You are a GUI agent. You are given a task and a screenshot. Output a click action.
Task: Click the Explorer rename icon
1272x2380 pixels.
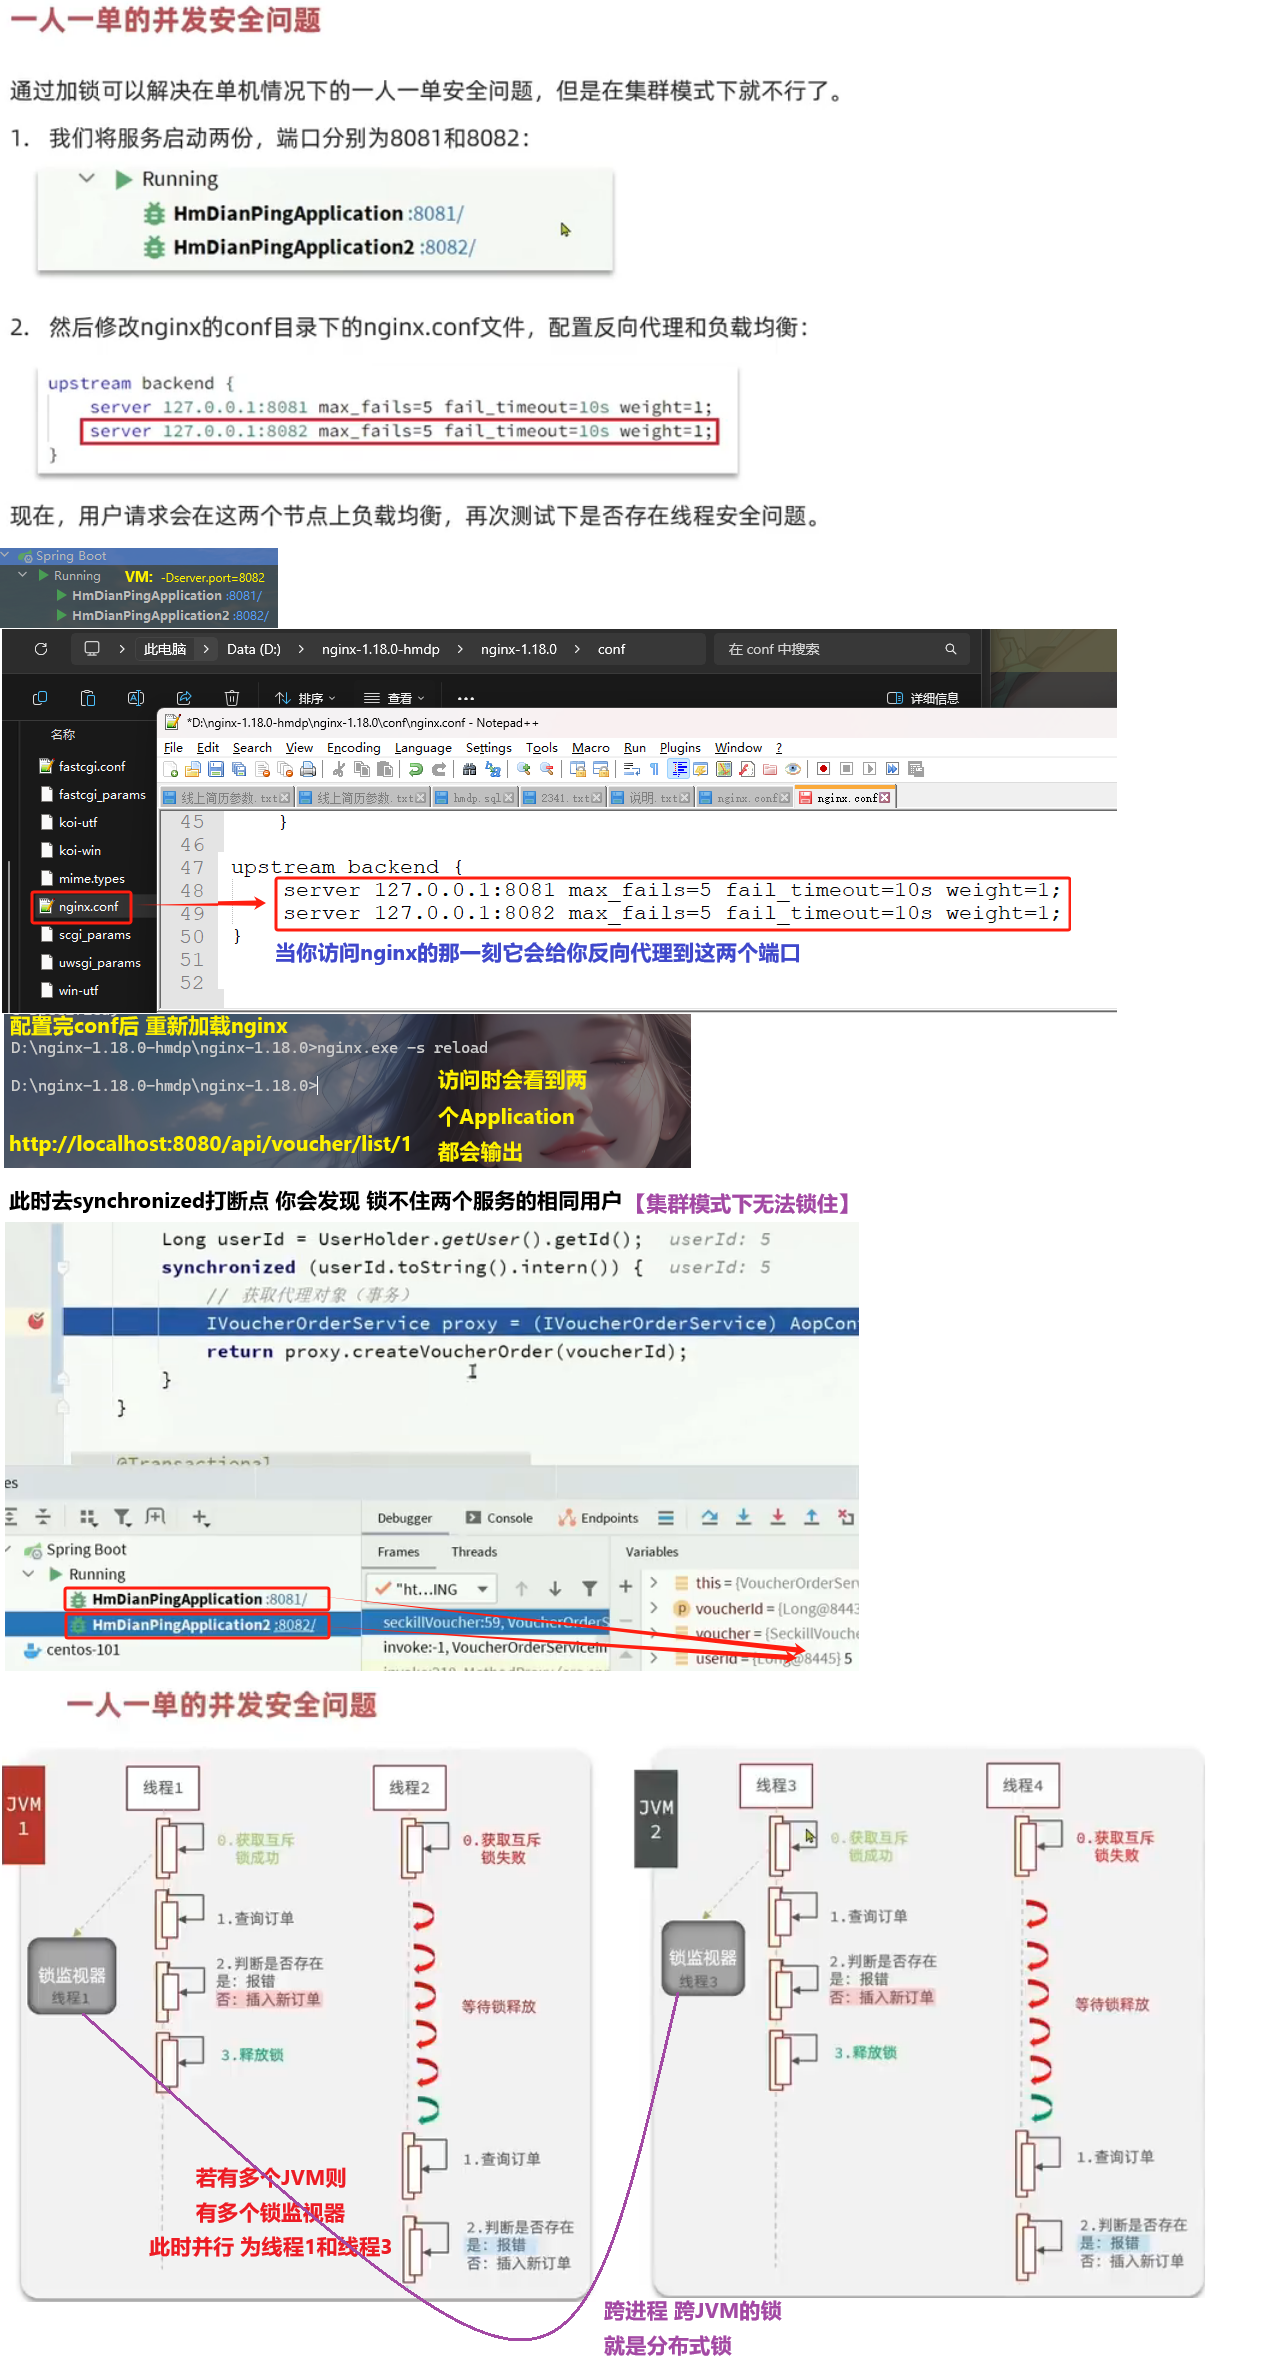coord(136,698)
